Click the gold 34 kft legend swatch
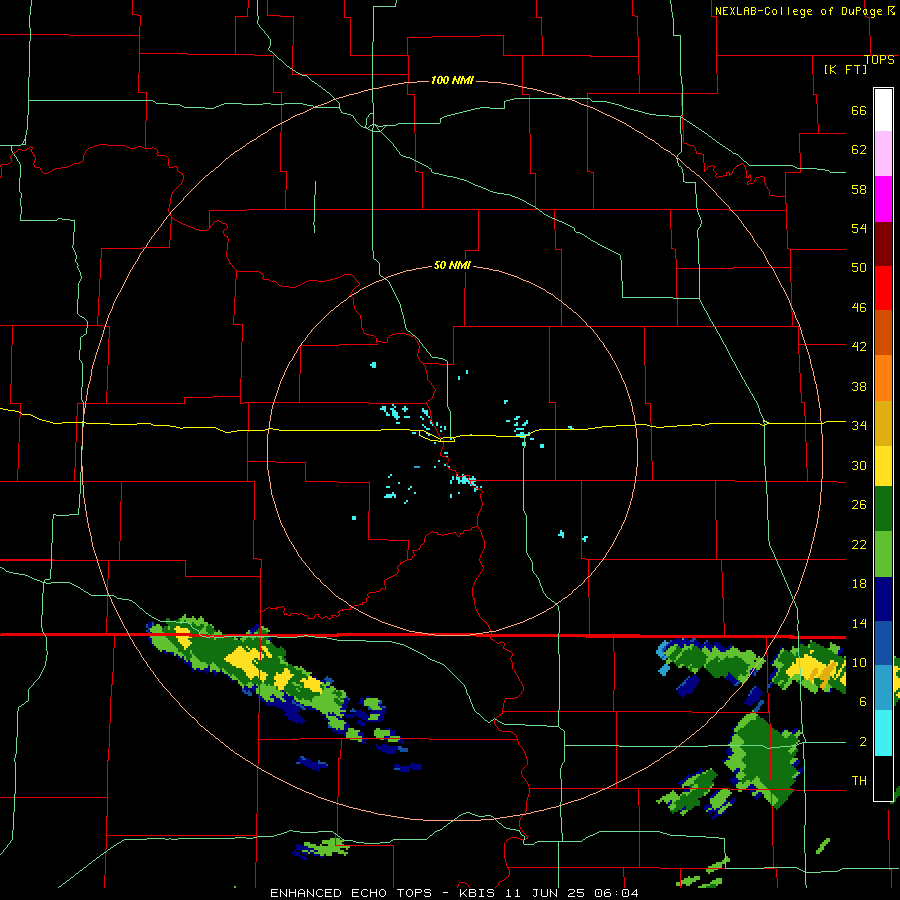Image resolution: width=900 pixels, height=900 pixels. click(883, 423)
